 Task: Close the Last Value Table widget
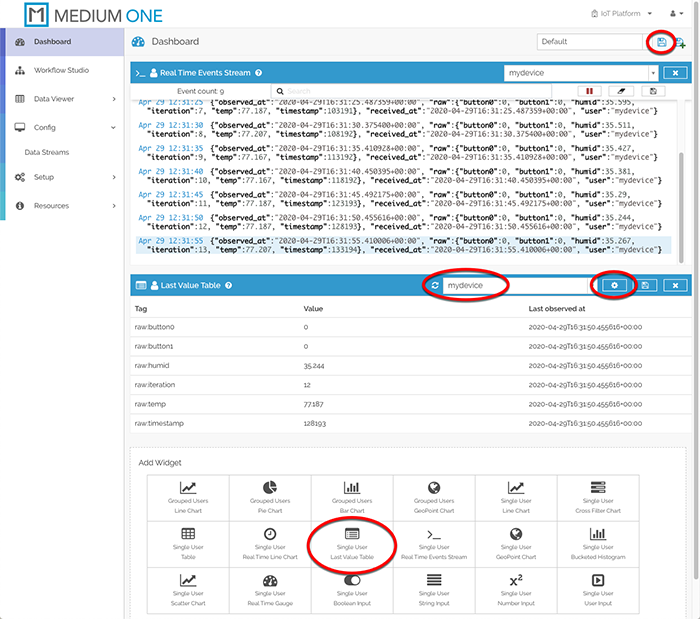coord(676,286)
